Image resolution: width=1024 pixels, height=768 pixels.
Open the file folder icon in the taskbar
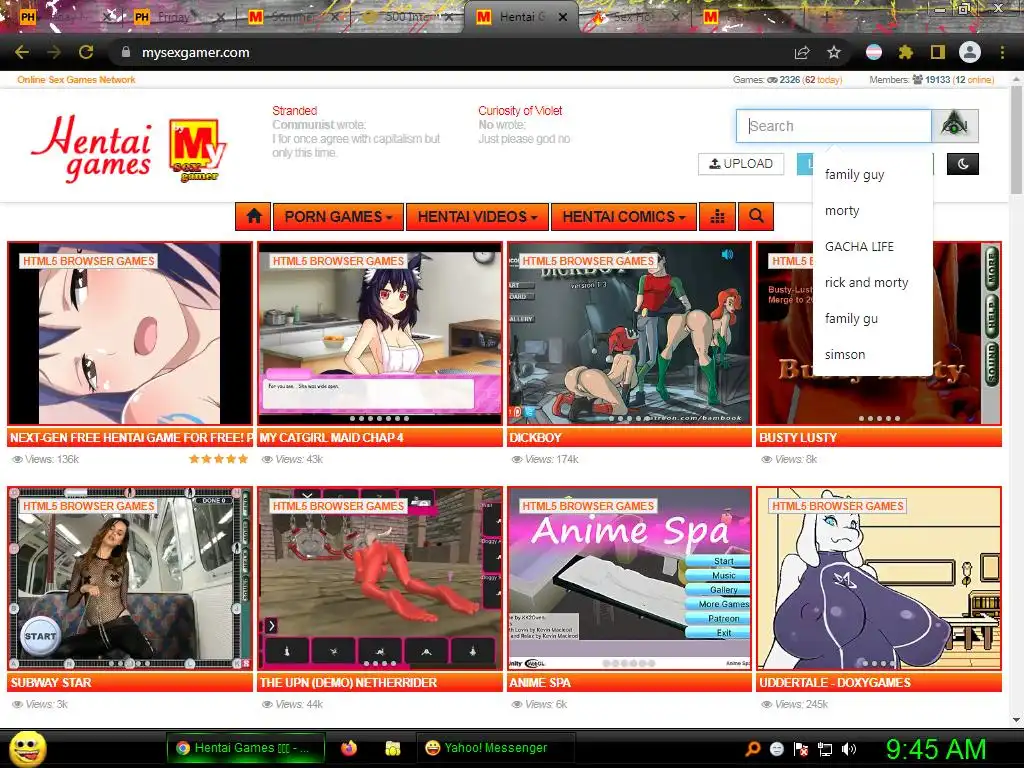tap(392, 748)
